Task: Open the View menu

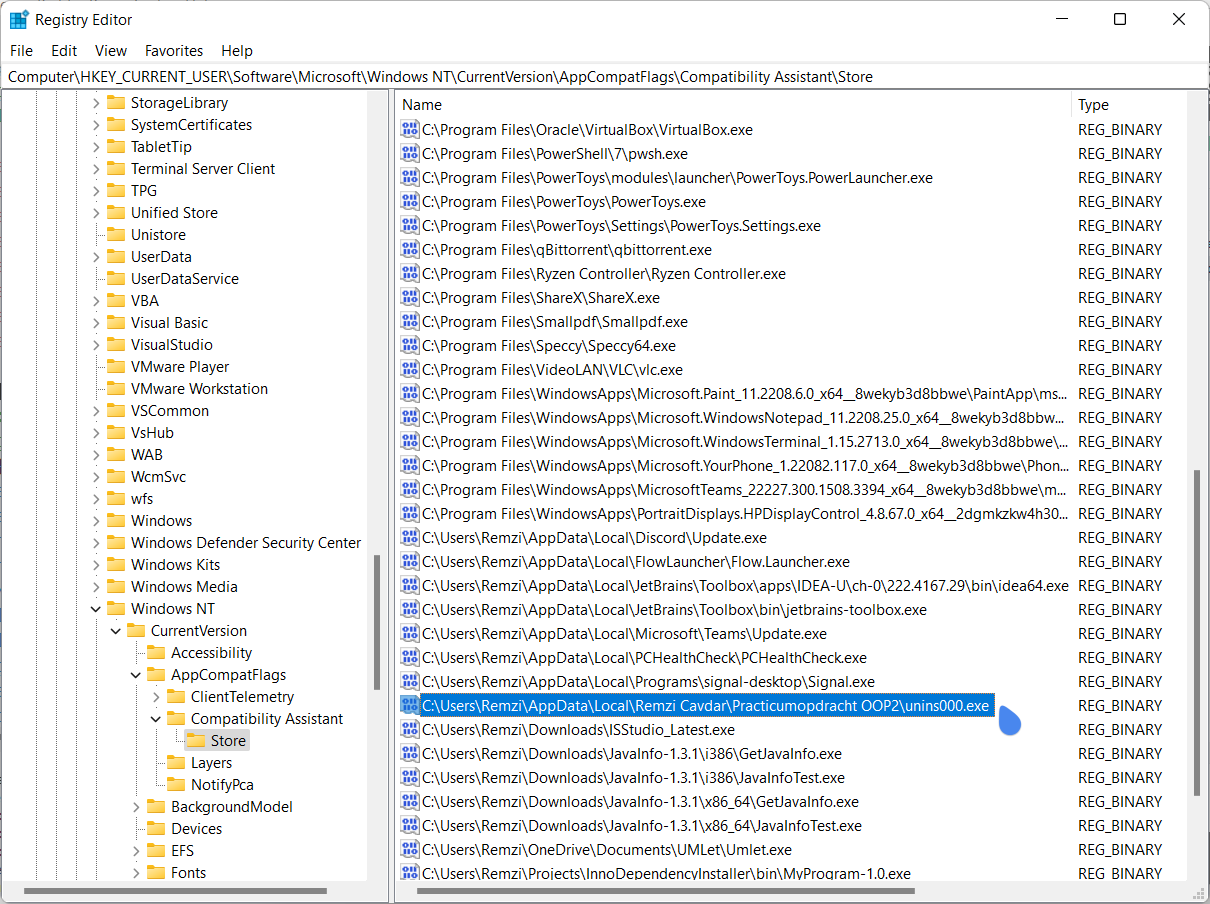Action: pyautogui.click(x=111, y=50)
